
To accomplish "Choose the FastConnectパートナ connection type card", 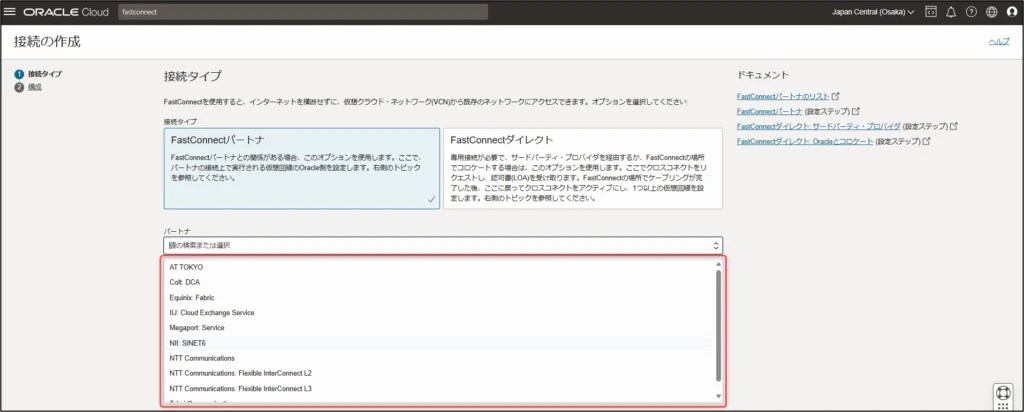I will tap(302, 168).
